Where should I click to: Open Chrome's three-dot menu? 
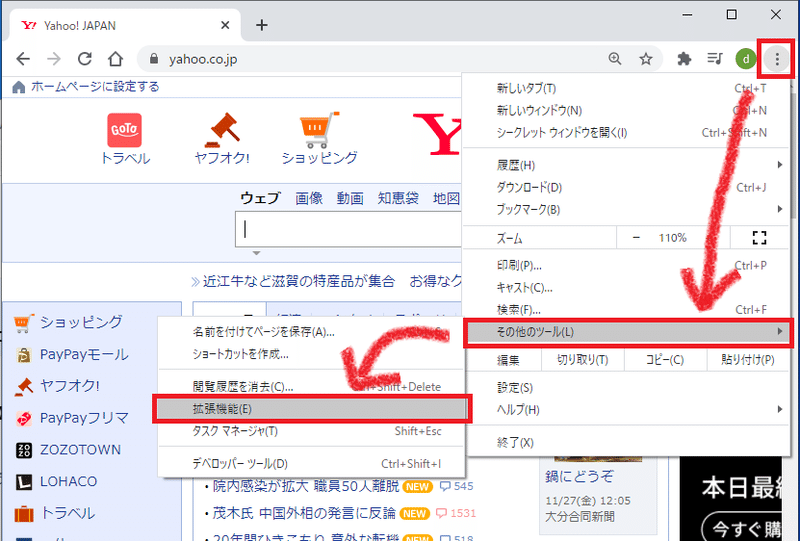(x=777, y=59)
